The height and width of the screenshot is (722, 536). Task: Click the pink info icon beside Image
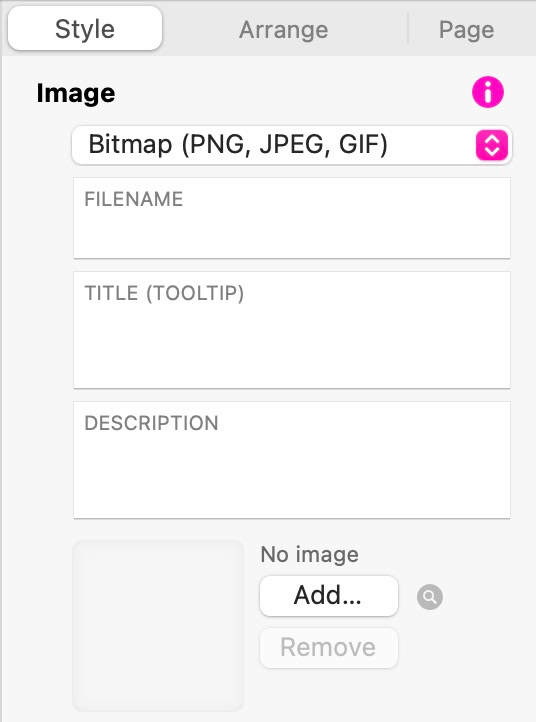click(x=488, y=92)
